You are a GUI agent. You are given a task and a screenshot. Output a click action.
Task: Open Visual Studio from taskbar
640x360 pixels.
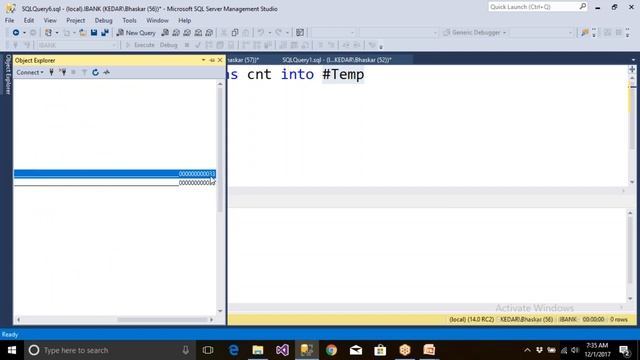tap(282, 350)
